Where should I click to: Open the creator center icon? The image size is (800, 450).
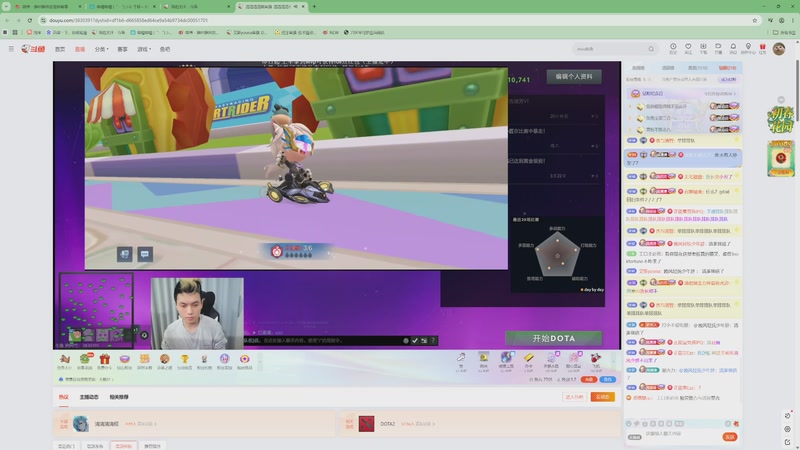748,48
